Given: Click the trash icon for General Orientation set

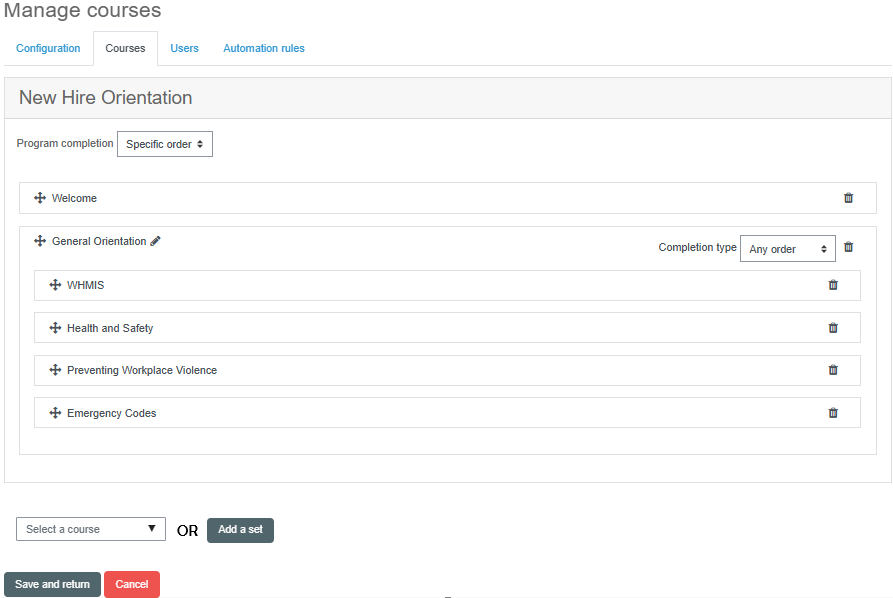Looking at the screenshot, I should point(848,247).
